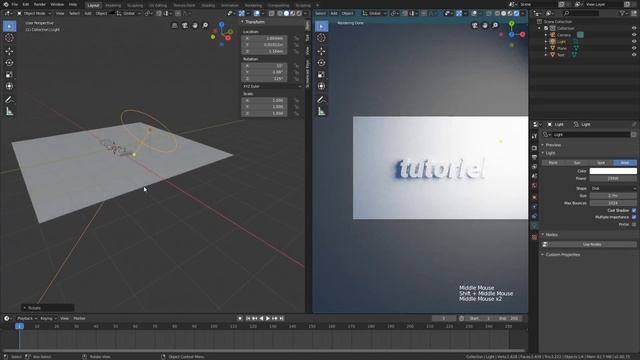
Task: Open Tool properties tab icon
Action: [534, 136]
